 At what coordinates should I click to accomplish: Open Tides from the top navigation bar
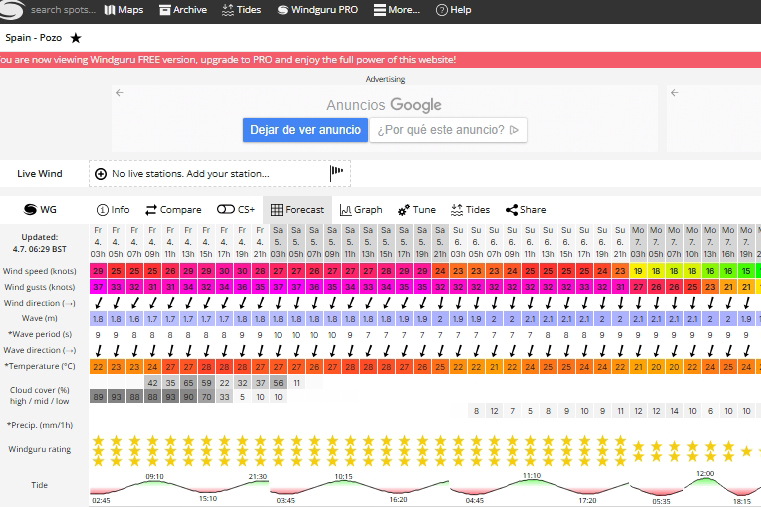[x=241, y=10]
